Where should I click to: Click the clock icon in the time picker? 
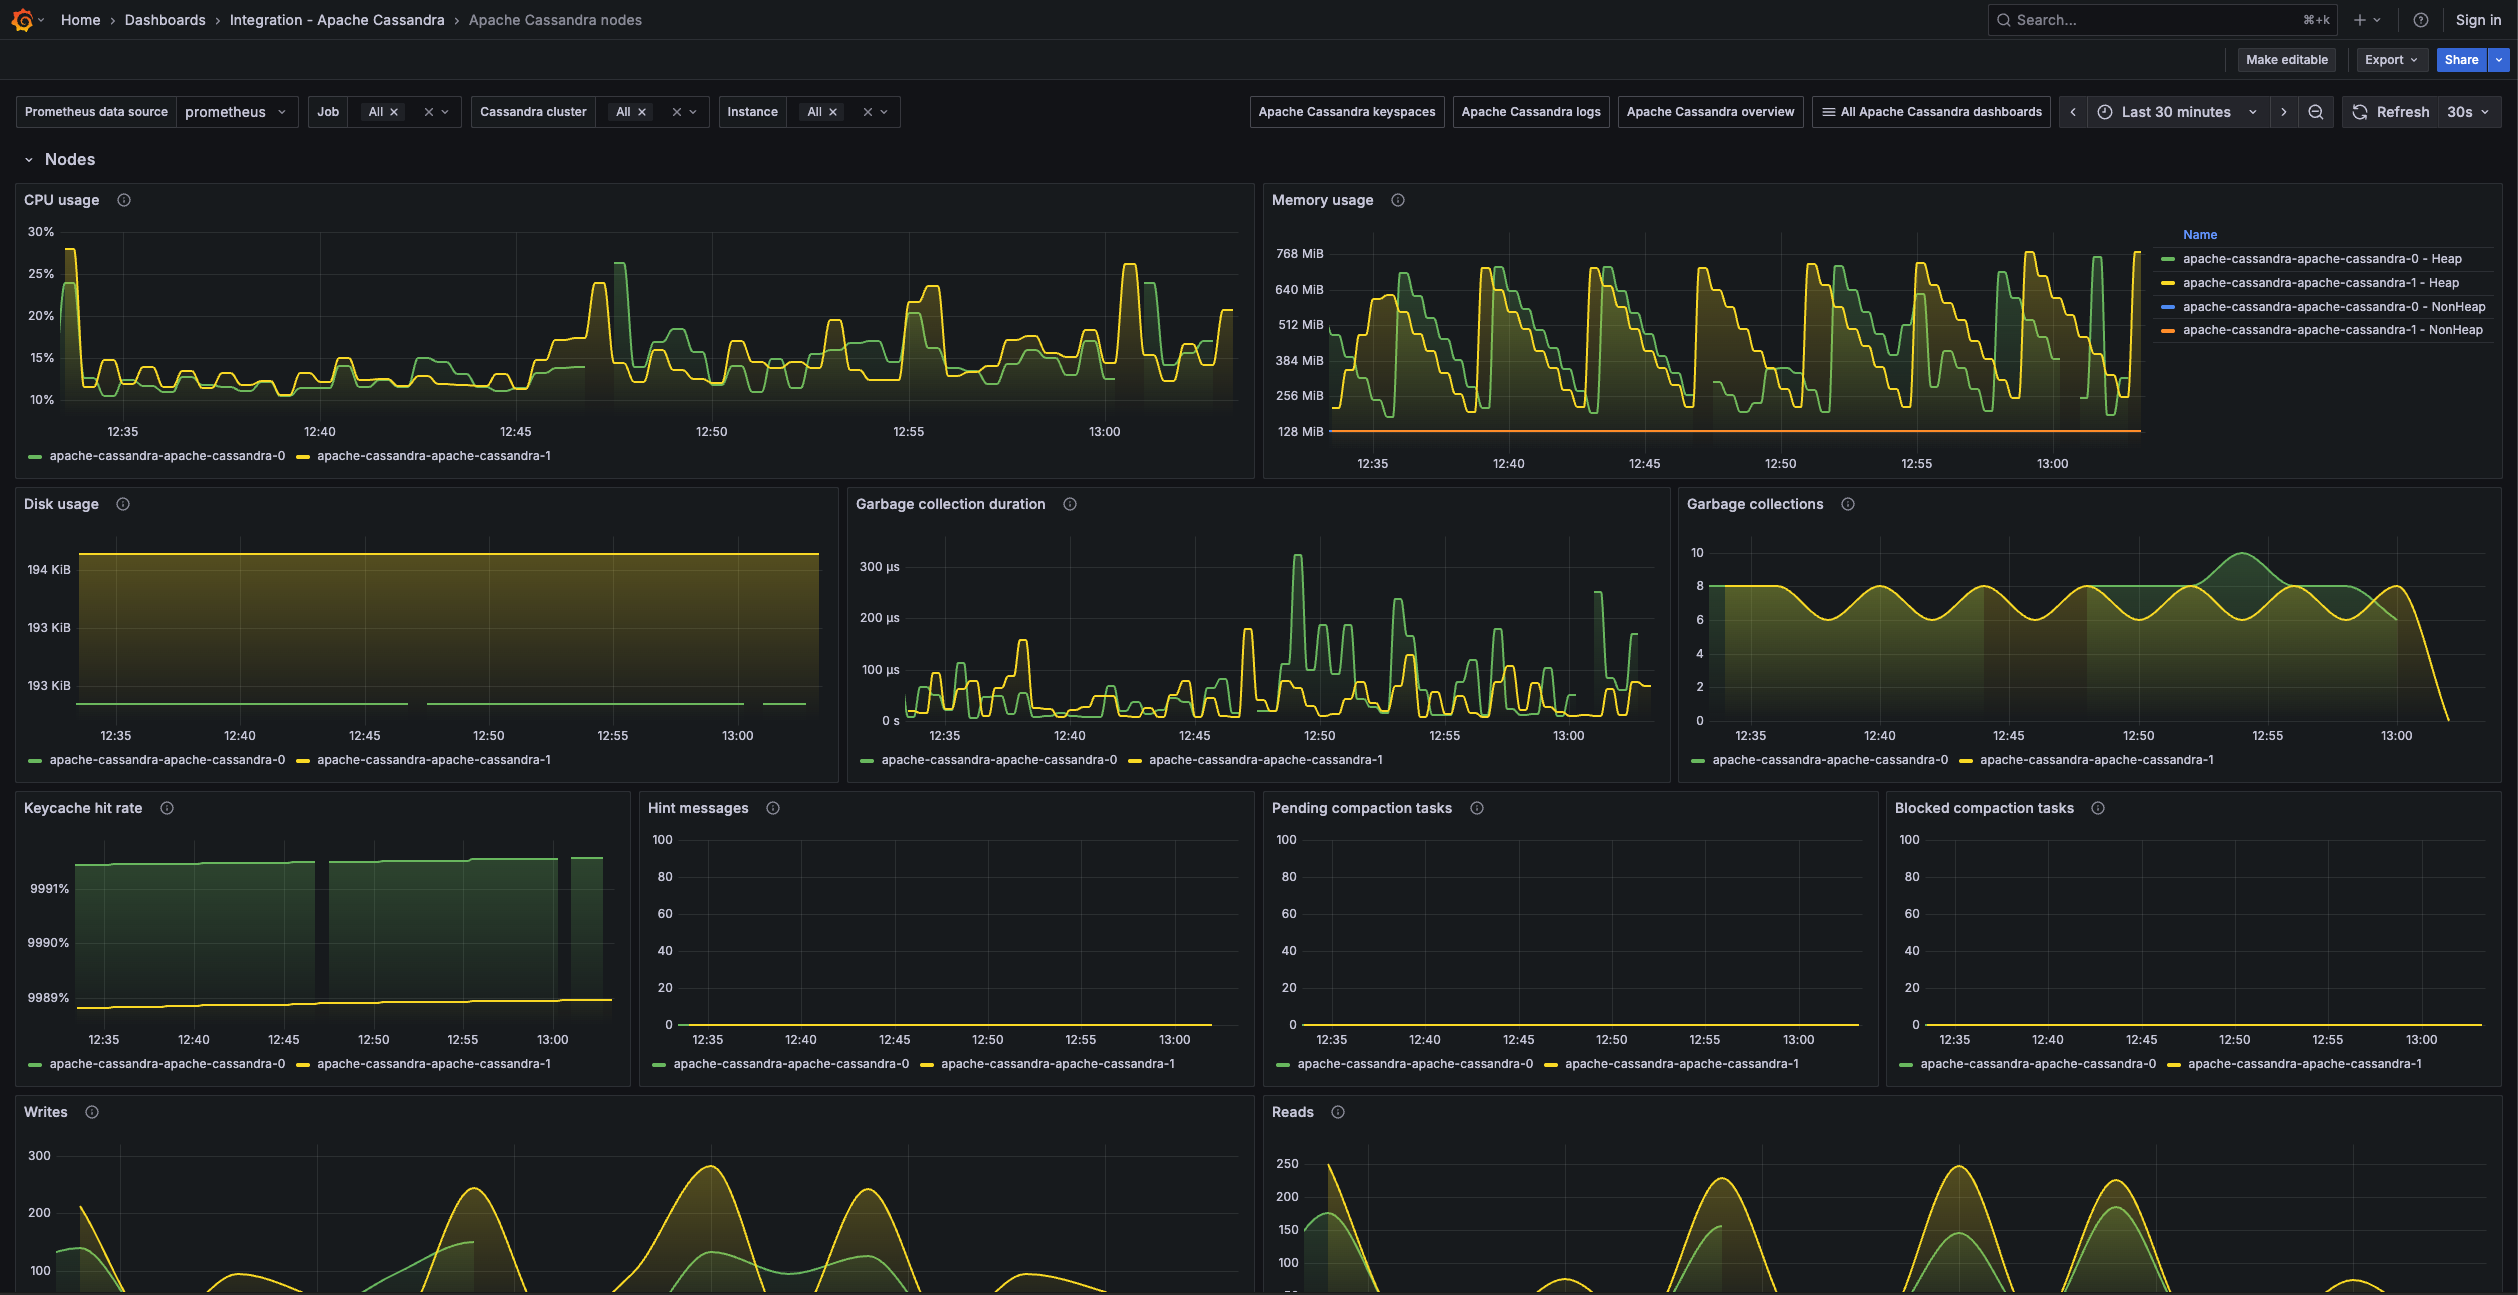[x=2106, y=111]
